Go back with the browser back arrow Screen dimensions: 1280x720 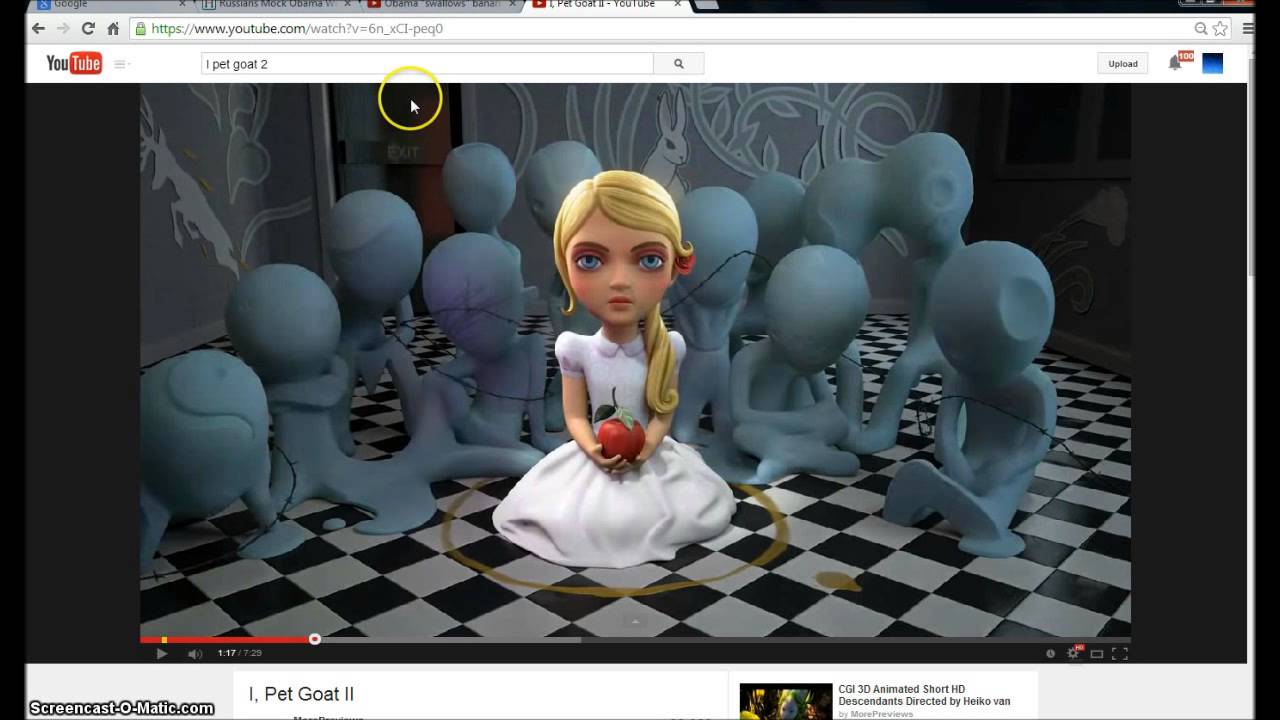point(38,29)
